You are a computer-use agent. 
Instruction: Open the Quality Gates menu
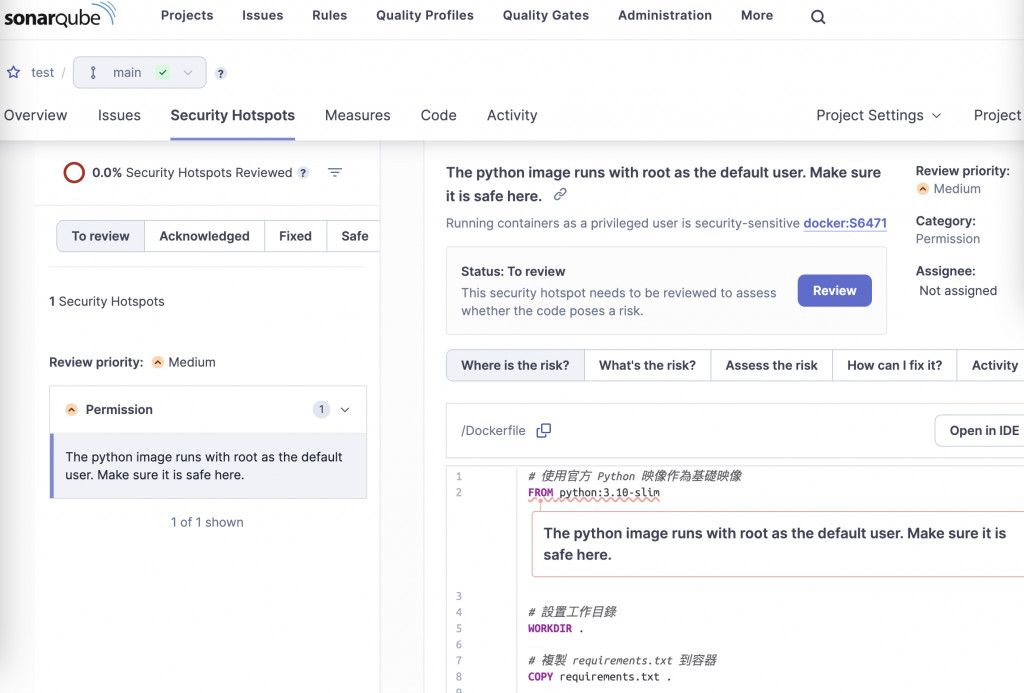click(x=545, y=16)
